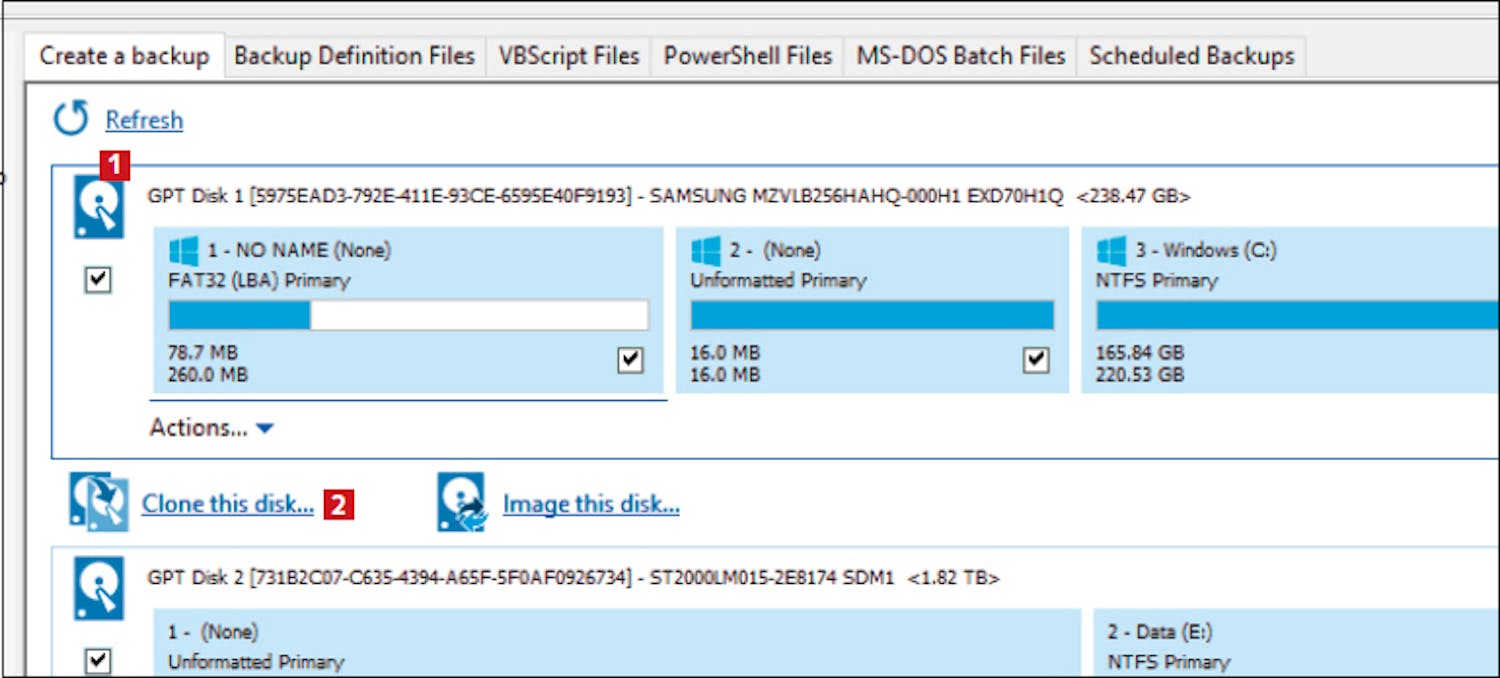This screenshot has width=1500, height=678.
Task: Switch to the Backup Definition Files tab
Action: click(x=354, y=56)
